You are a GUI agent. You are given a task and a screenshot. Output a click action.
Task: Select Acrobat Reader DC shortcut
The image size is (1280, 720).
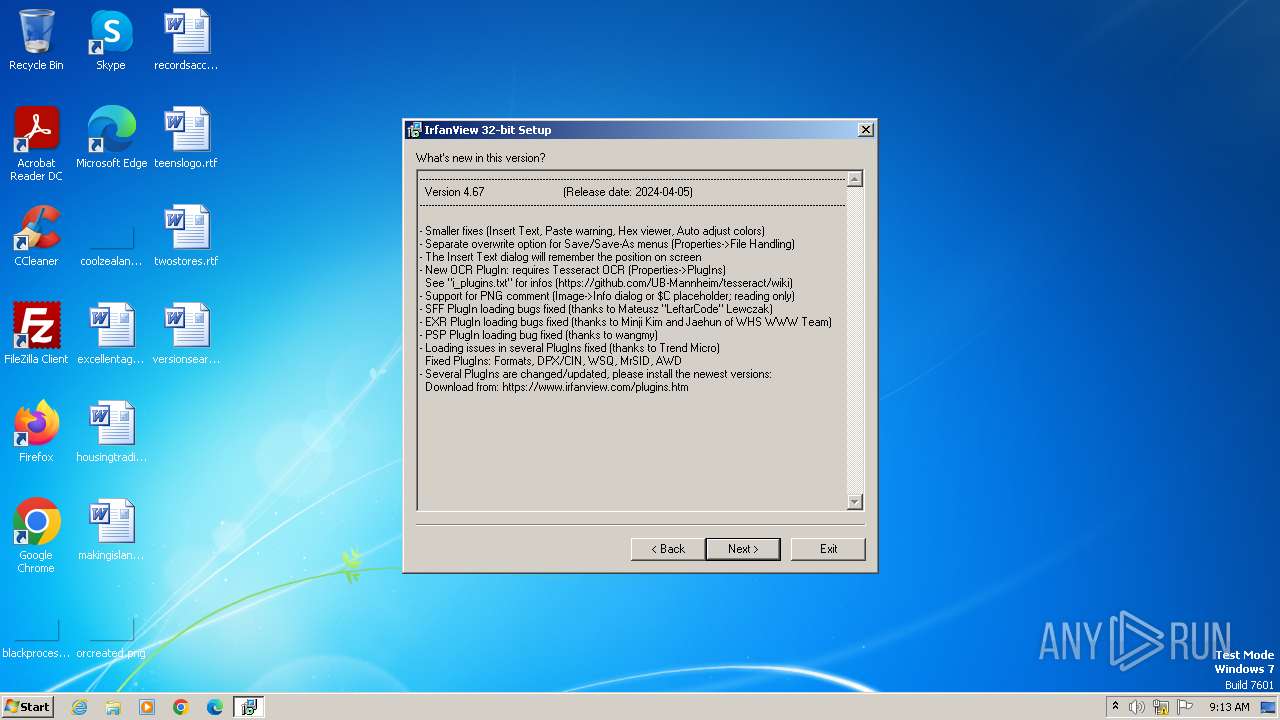click(x=36, y=144)
